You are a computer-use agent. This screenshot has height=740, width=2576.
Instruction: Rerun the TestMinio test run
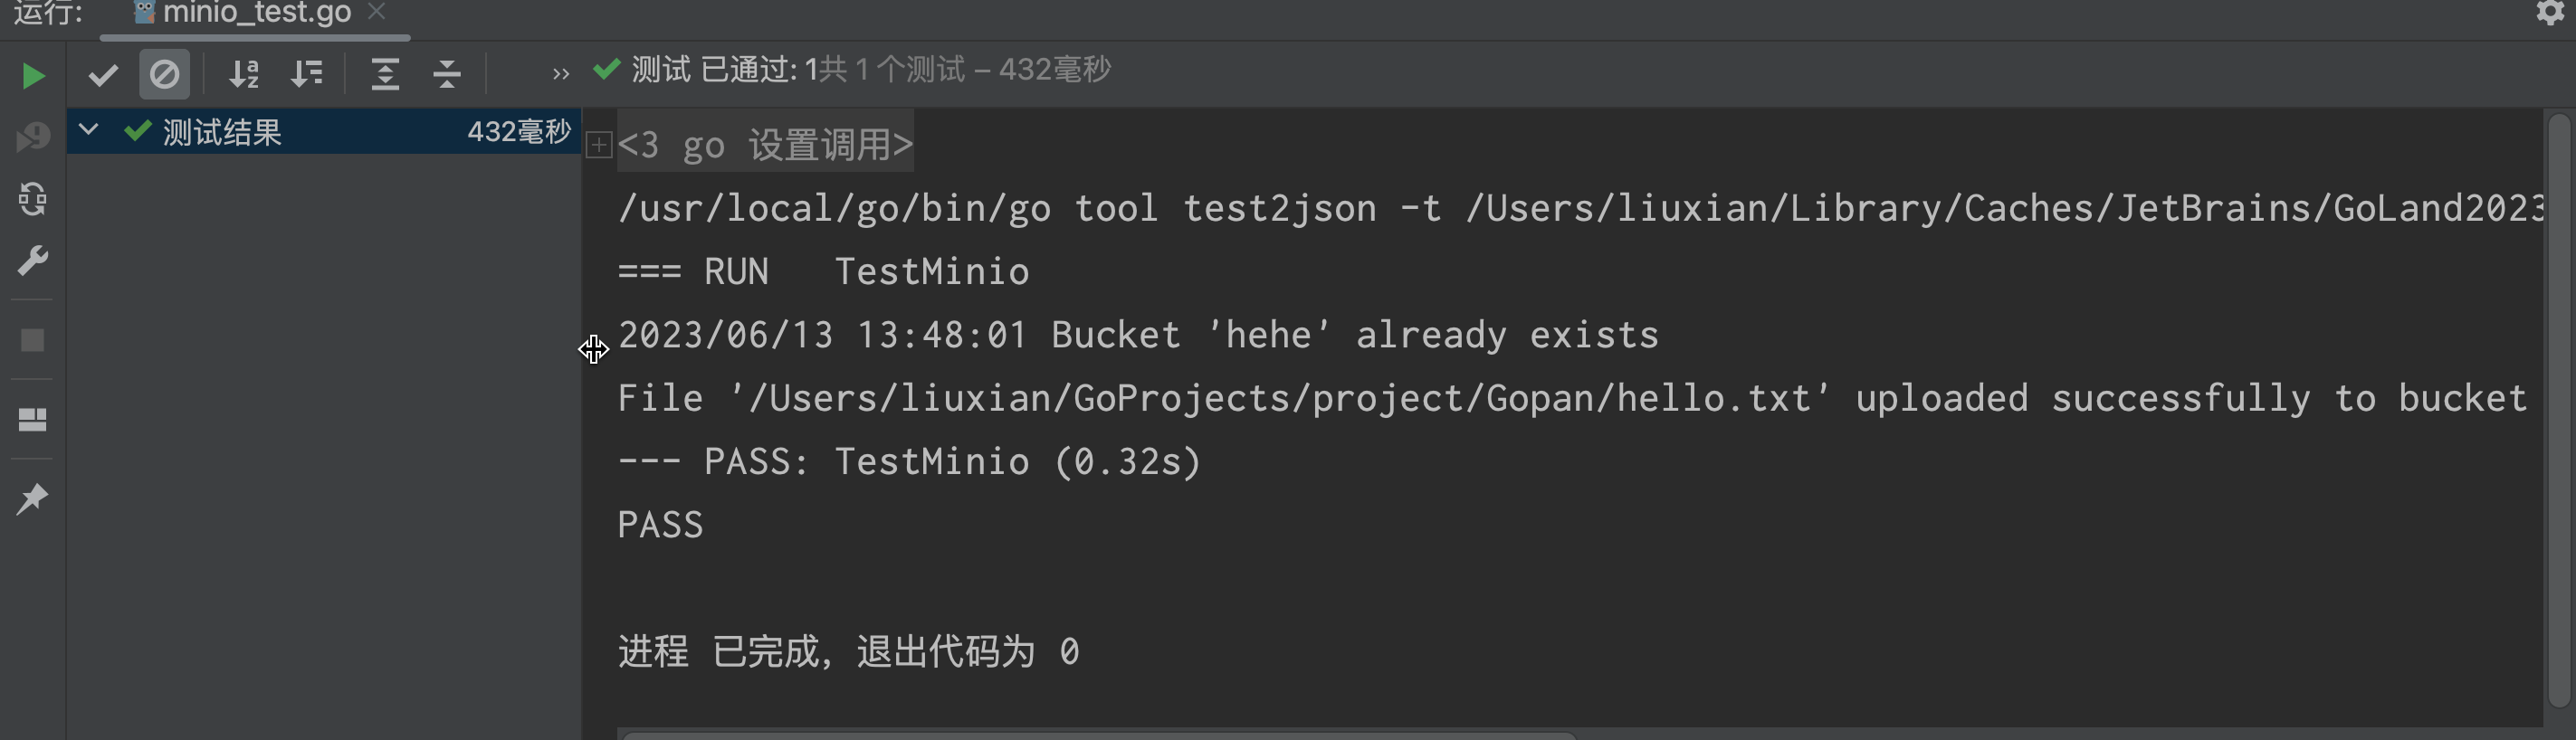33,74
